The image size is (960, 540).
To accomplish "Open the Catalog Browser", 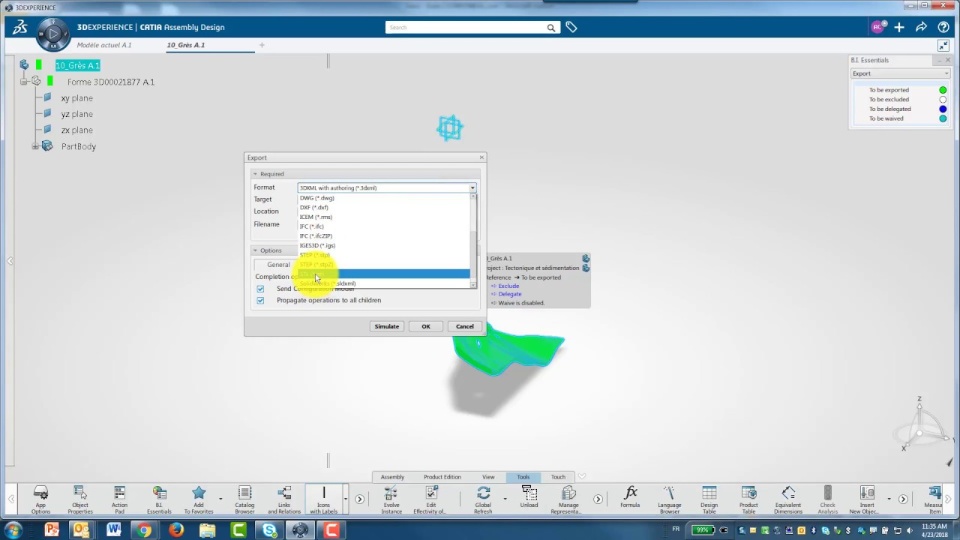I will [x=244, y=499].
